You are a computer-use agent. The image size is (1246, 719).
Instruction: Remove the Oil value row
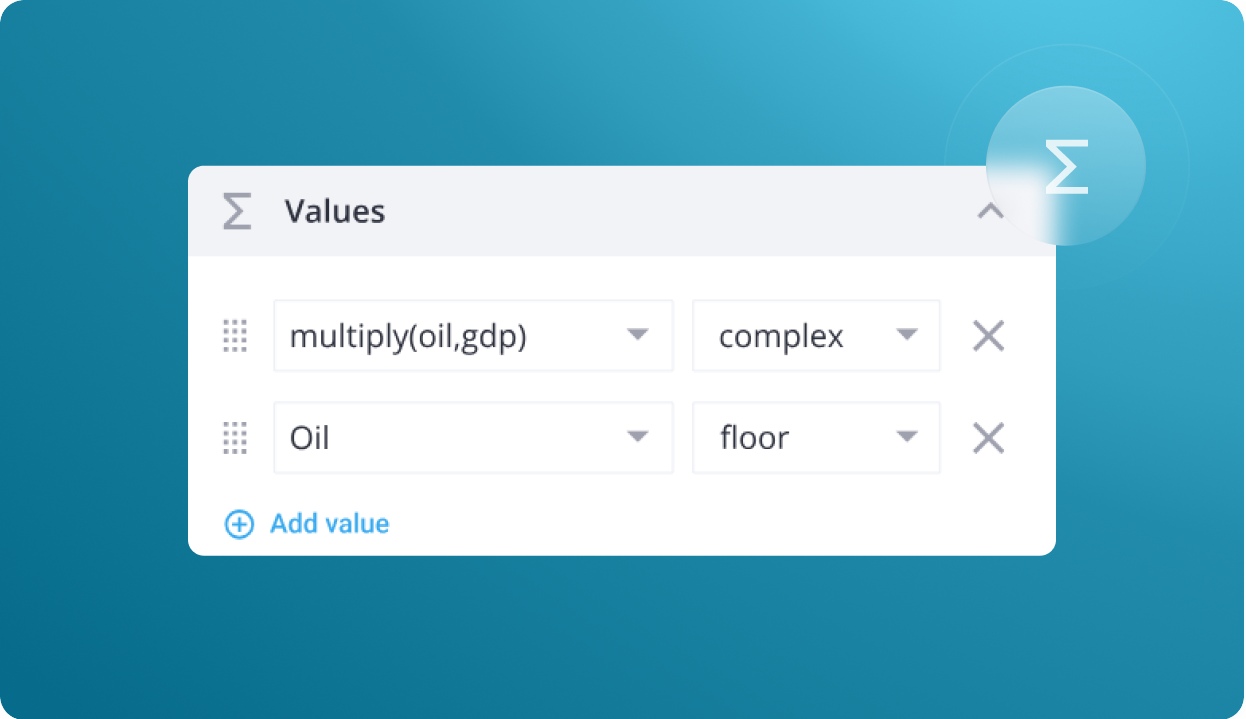tap(988, 438)
